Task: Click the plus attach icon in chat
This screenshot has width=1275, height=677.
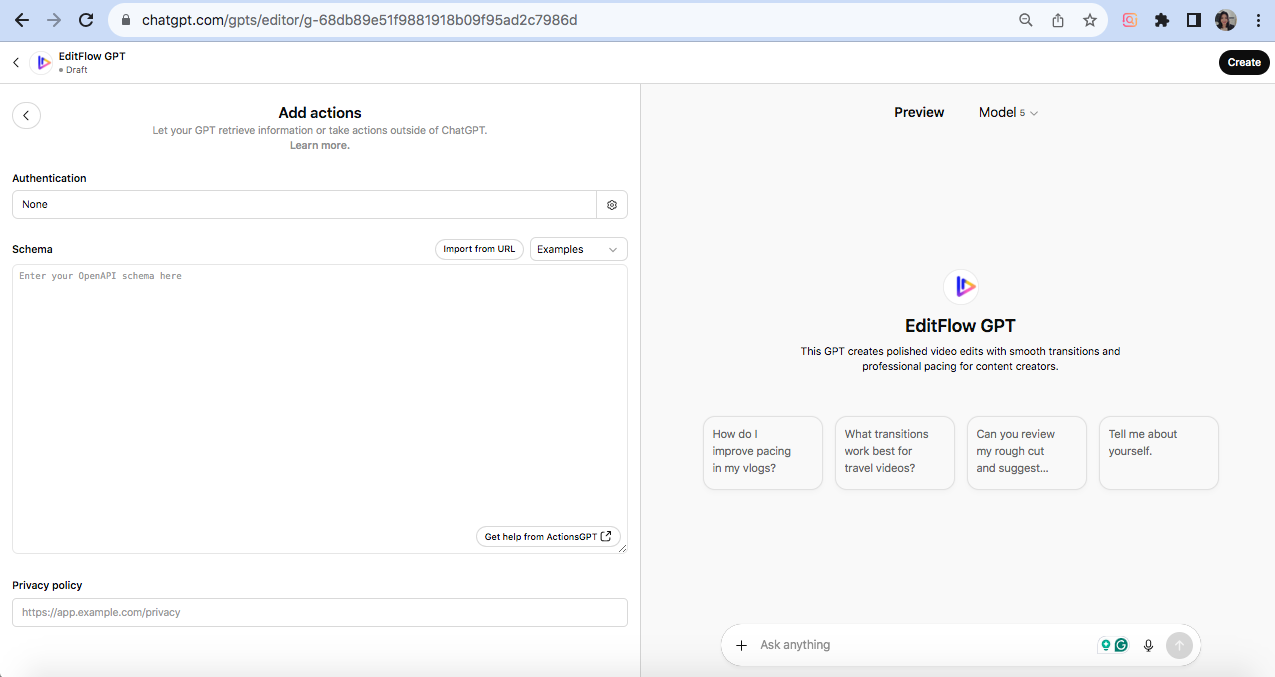Action: pos(741,646)
